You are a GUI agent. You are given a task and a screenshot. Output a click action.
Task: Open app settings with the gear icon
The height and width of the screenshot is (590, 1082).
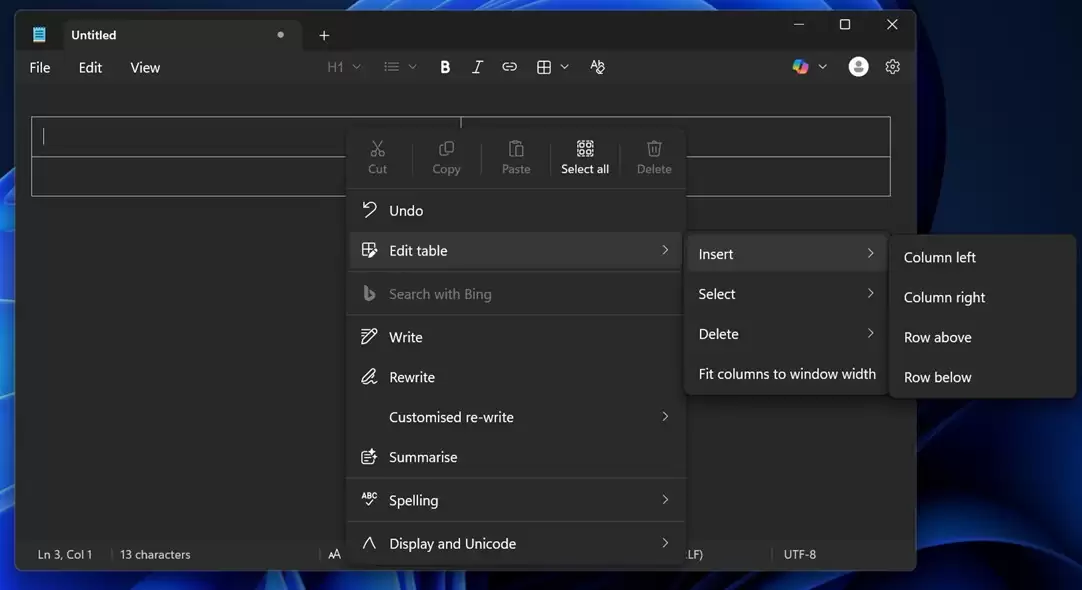(892, 66)
